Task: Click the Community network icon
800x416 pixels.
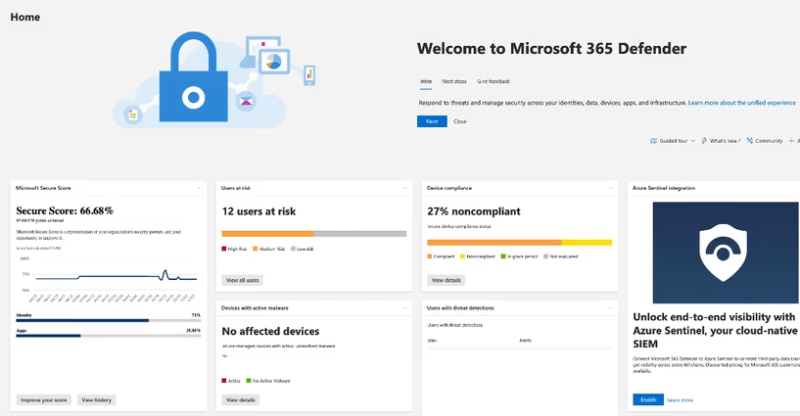Action: [x=749, y=141]
